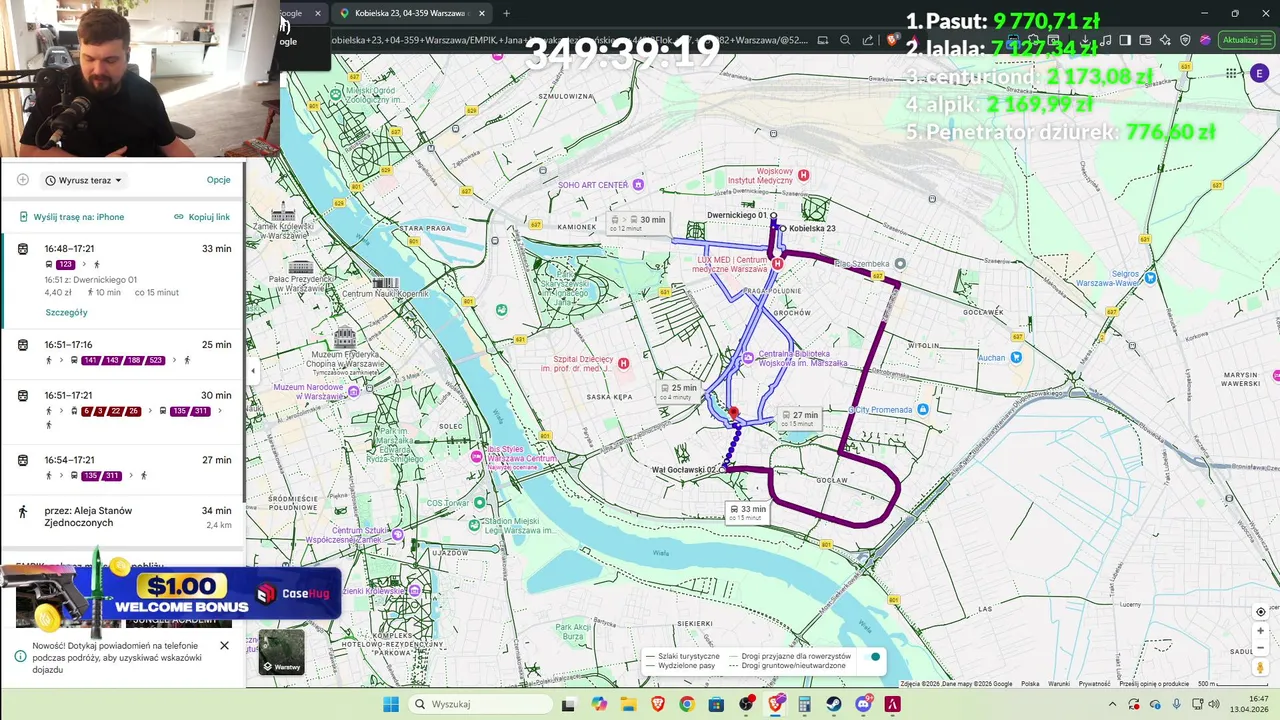Open the Google account avatar "E"
The height and width of the screenshot is (720, 1280).
click(1259, 73)
